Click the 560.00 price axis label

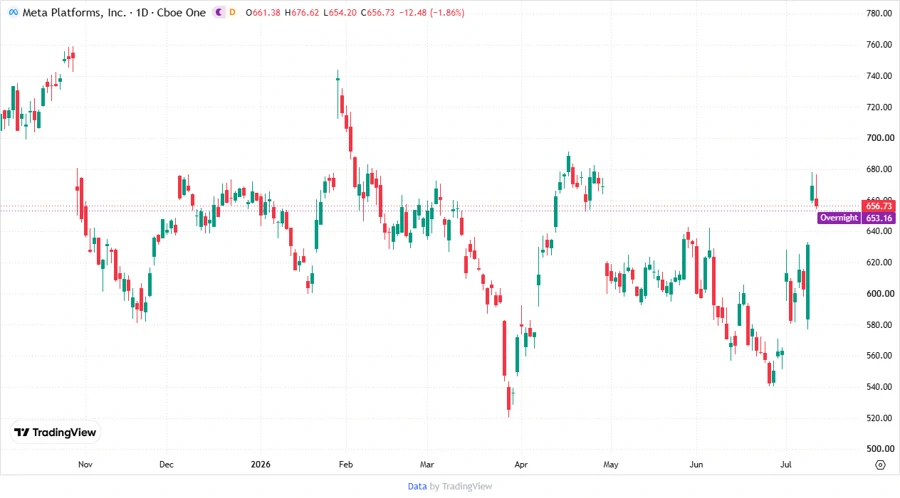pos(879,356)
